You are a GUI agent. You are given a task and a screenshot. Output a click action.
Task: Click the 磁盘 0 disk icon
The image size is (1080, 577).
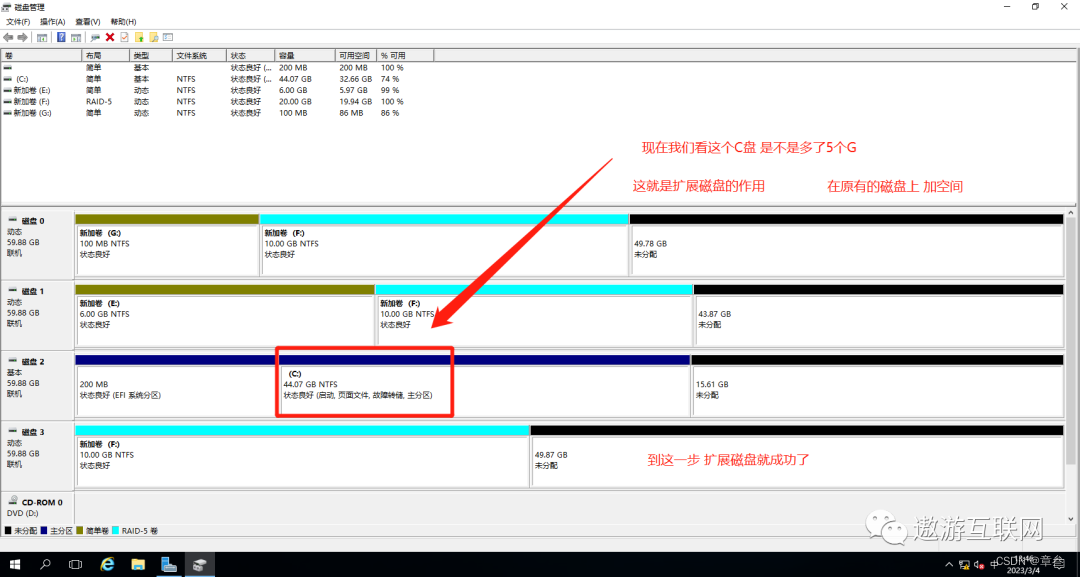click(12, 220)
